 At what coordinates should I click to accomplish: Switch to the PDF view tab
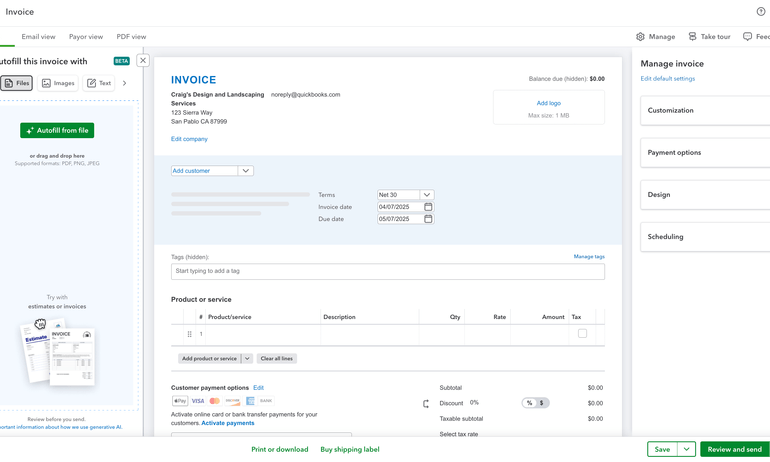tap(131, 37)
